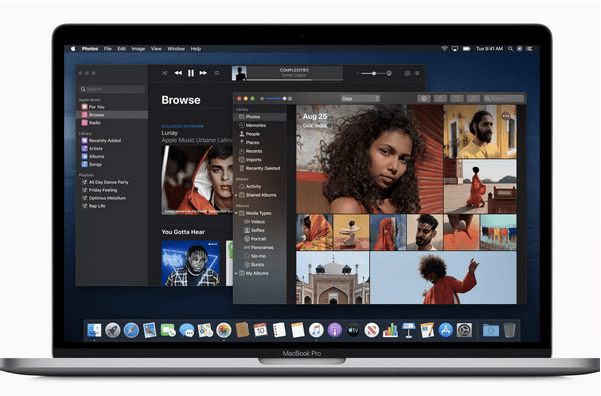Expand My Albums disclosure triangle

tap(236, 273)
